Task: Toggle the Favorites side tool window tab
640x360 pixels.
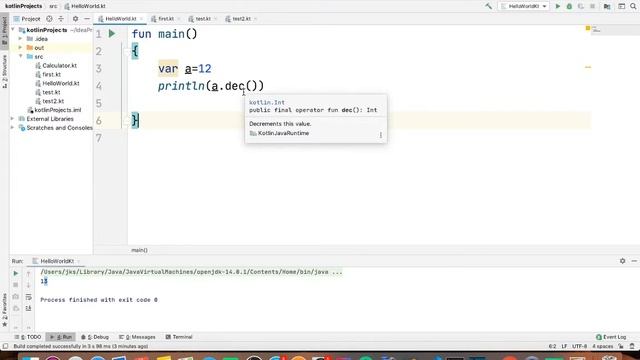Action: (4, 309)
